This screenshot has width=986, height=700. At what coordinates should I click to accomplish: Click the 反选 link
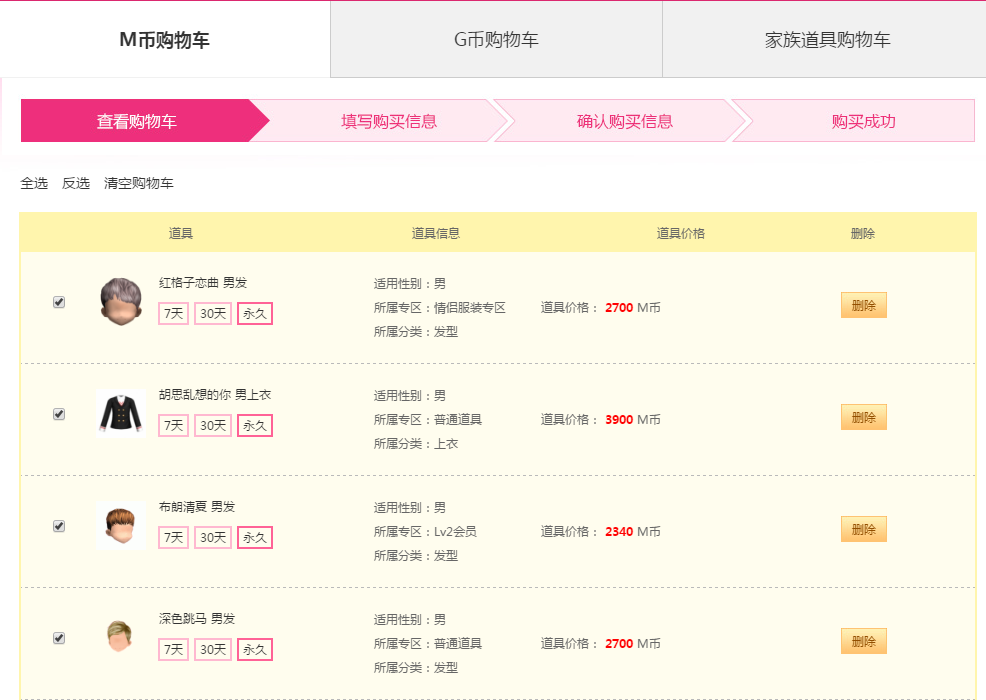[76, 183]
